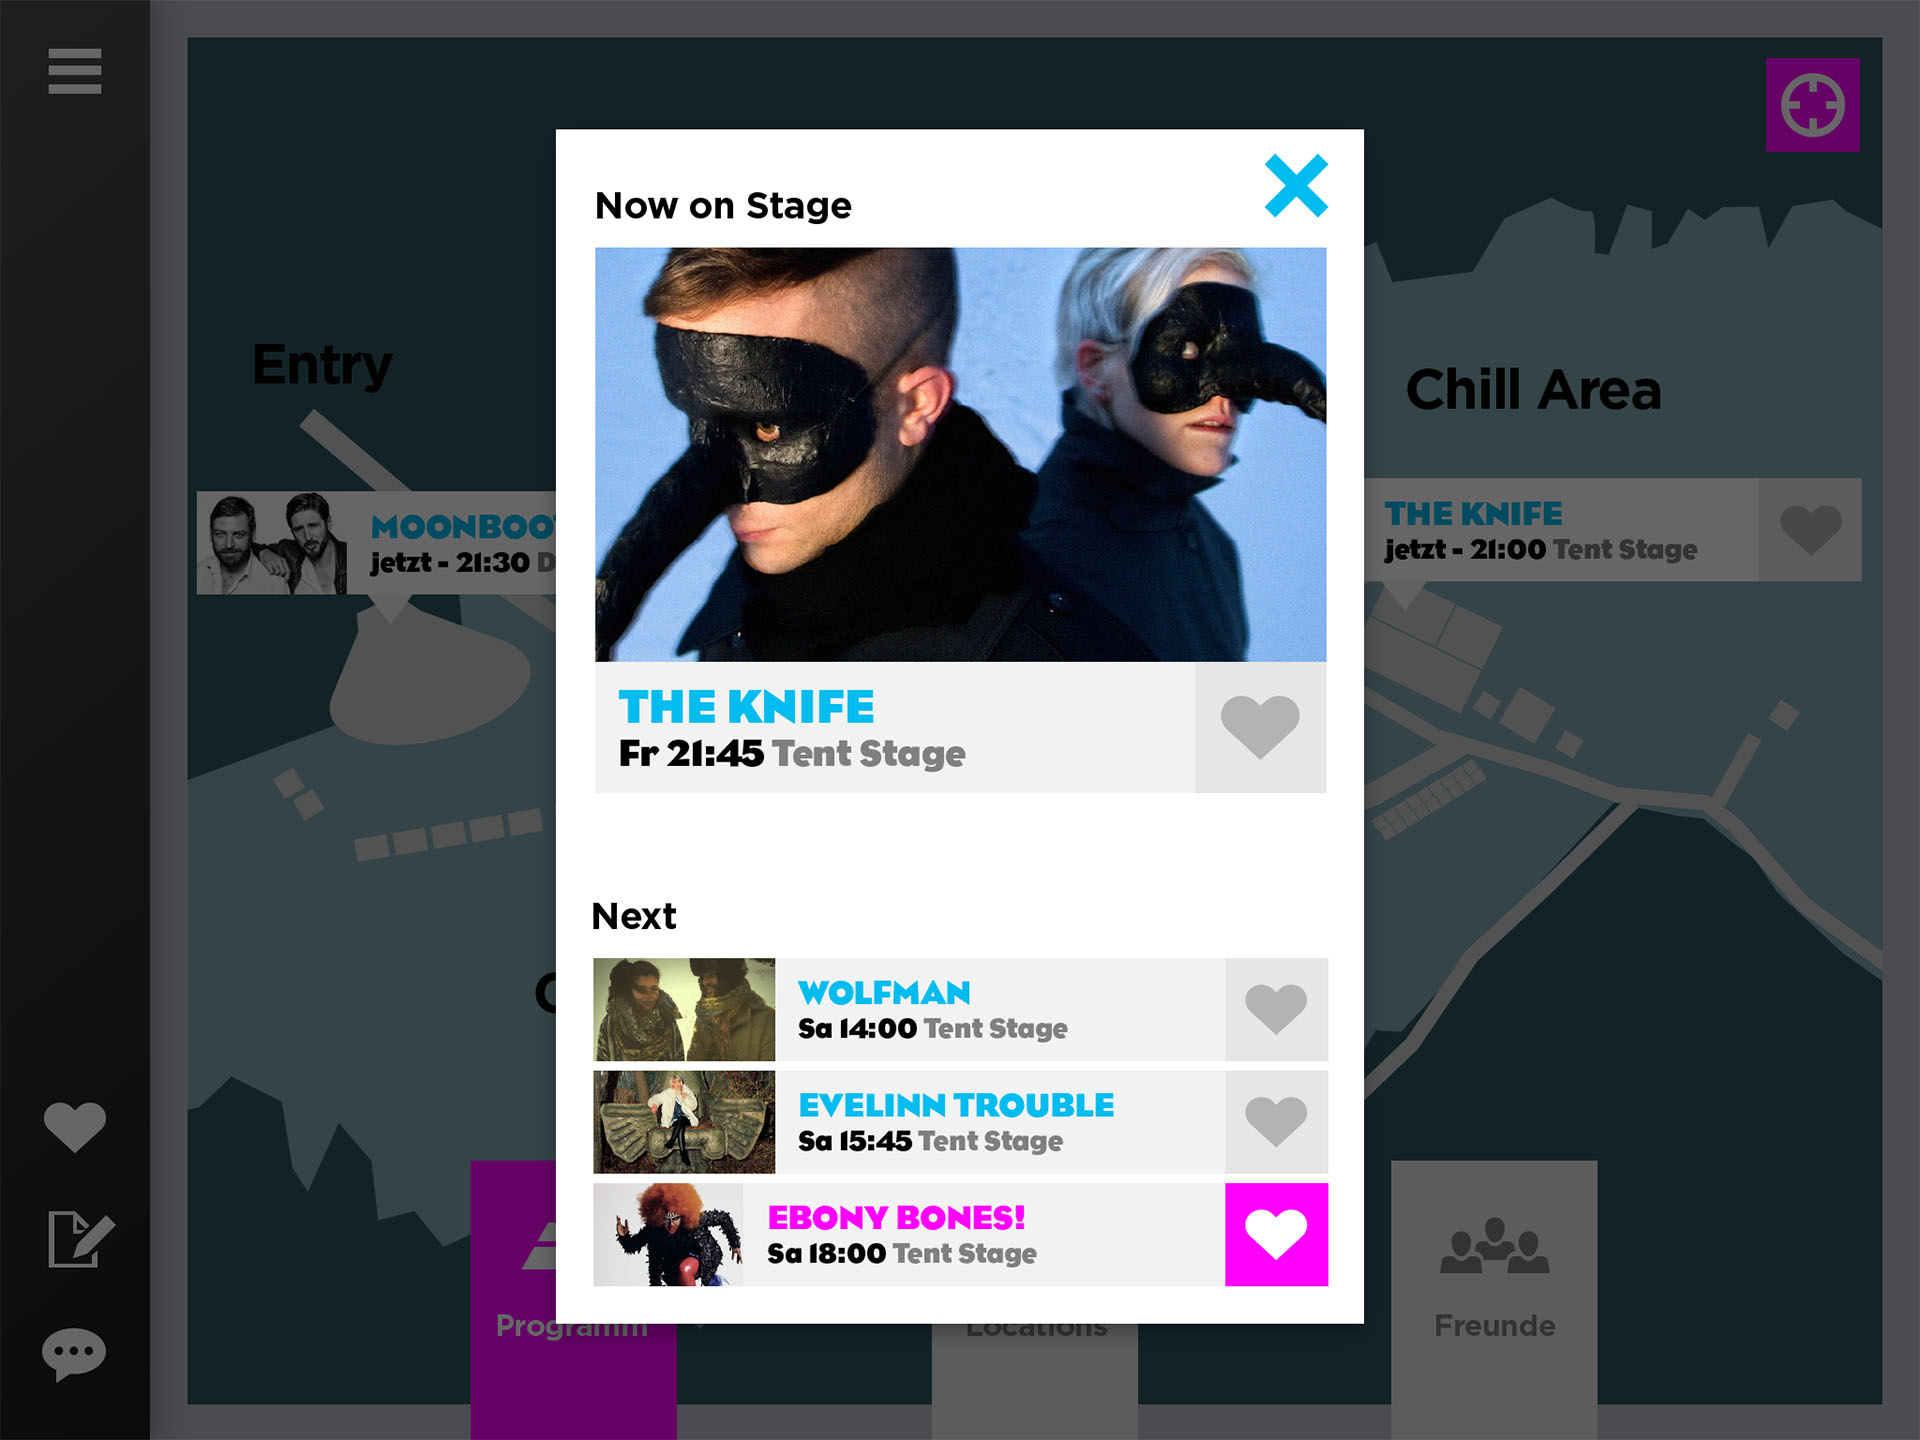Toggle the favorite heart for Wolfman
This screenshot has width=1920, height=1440.
coord(1276,1009)
